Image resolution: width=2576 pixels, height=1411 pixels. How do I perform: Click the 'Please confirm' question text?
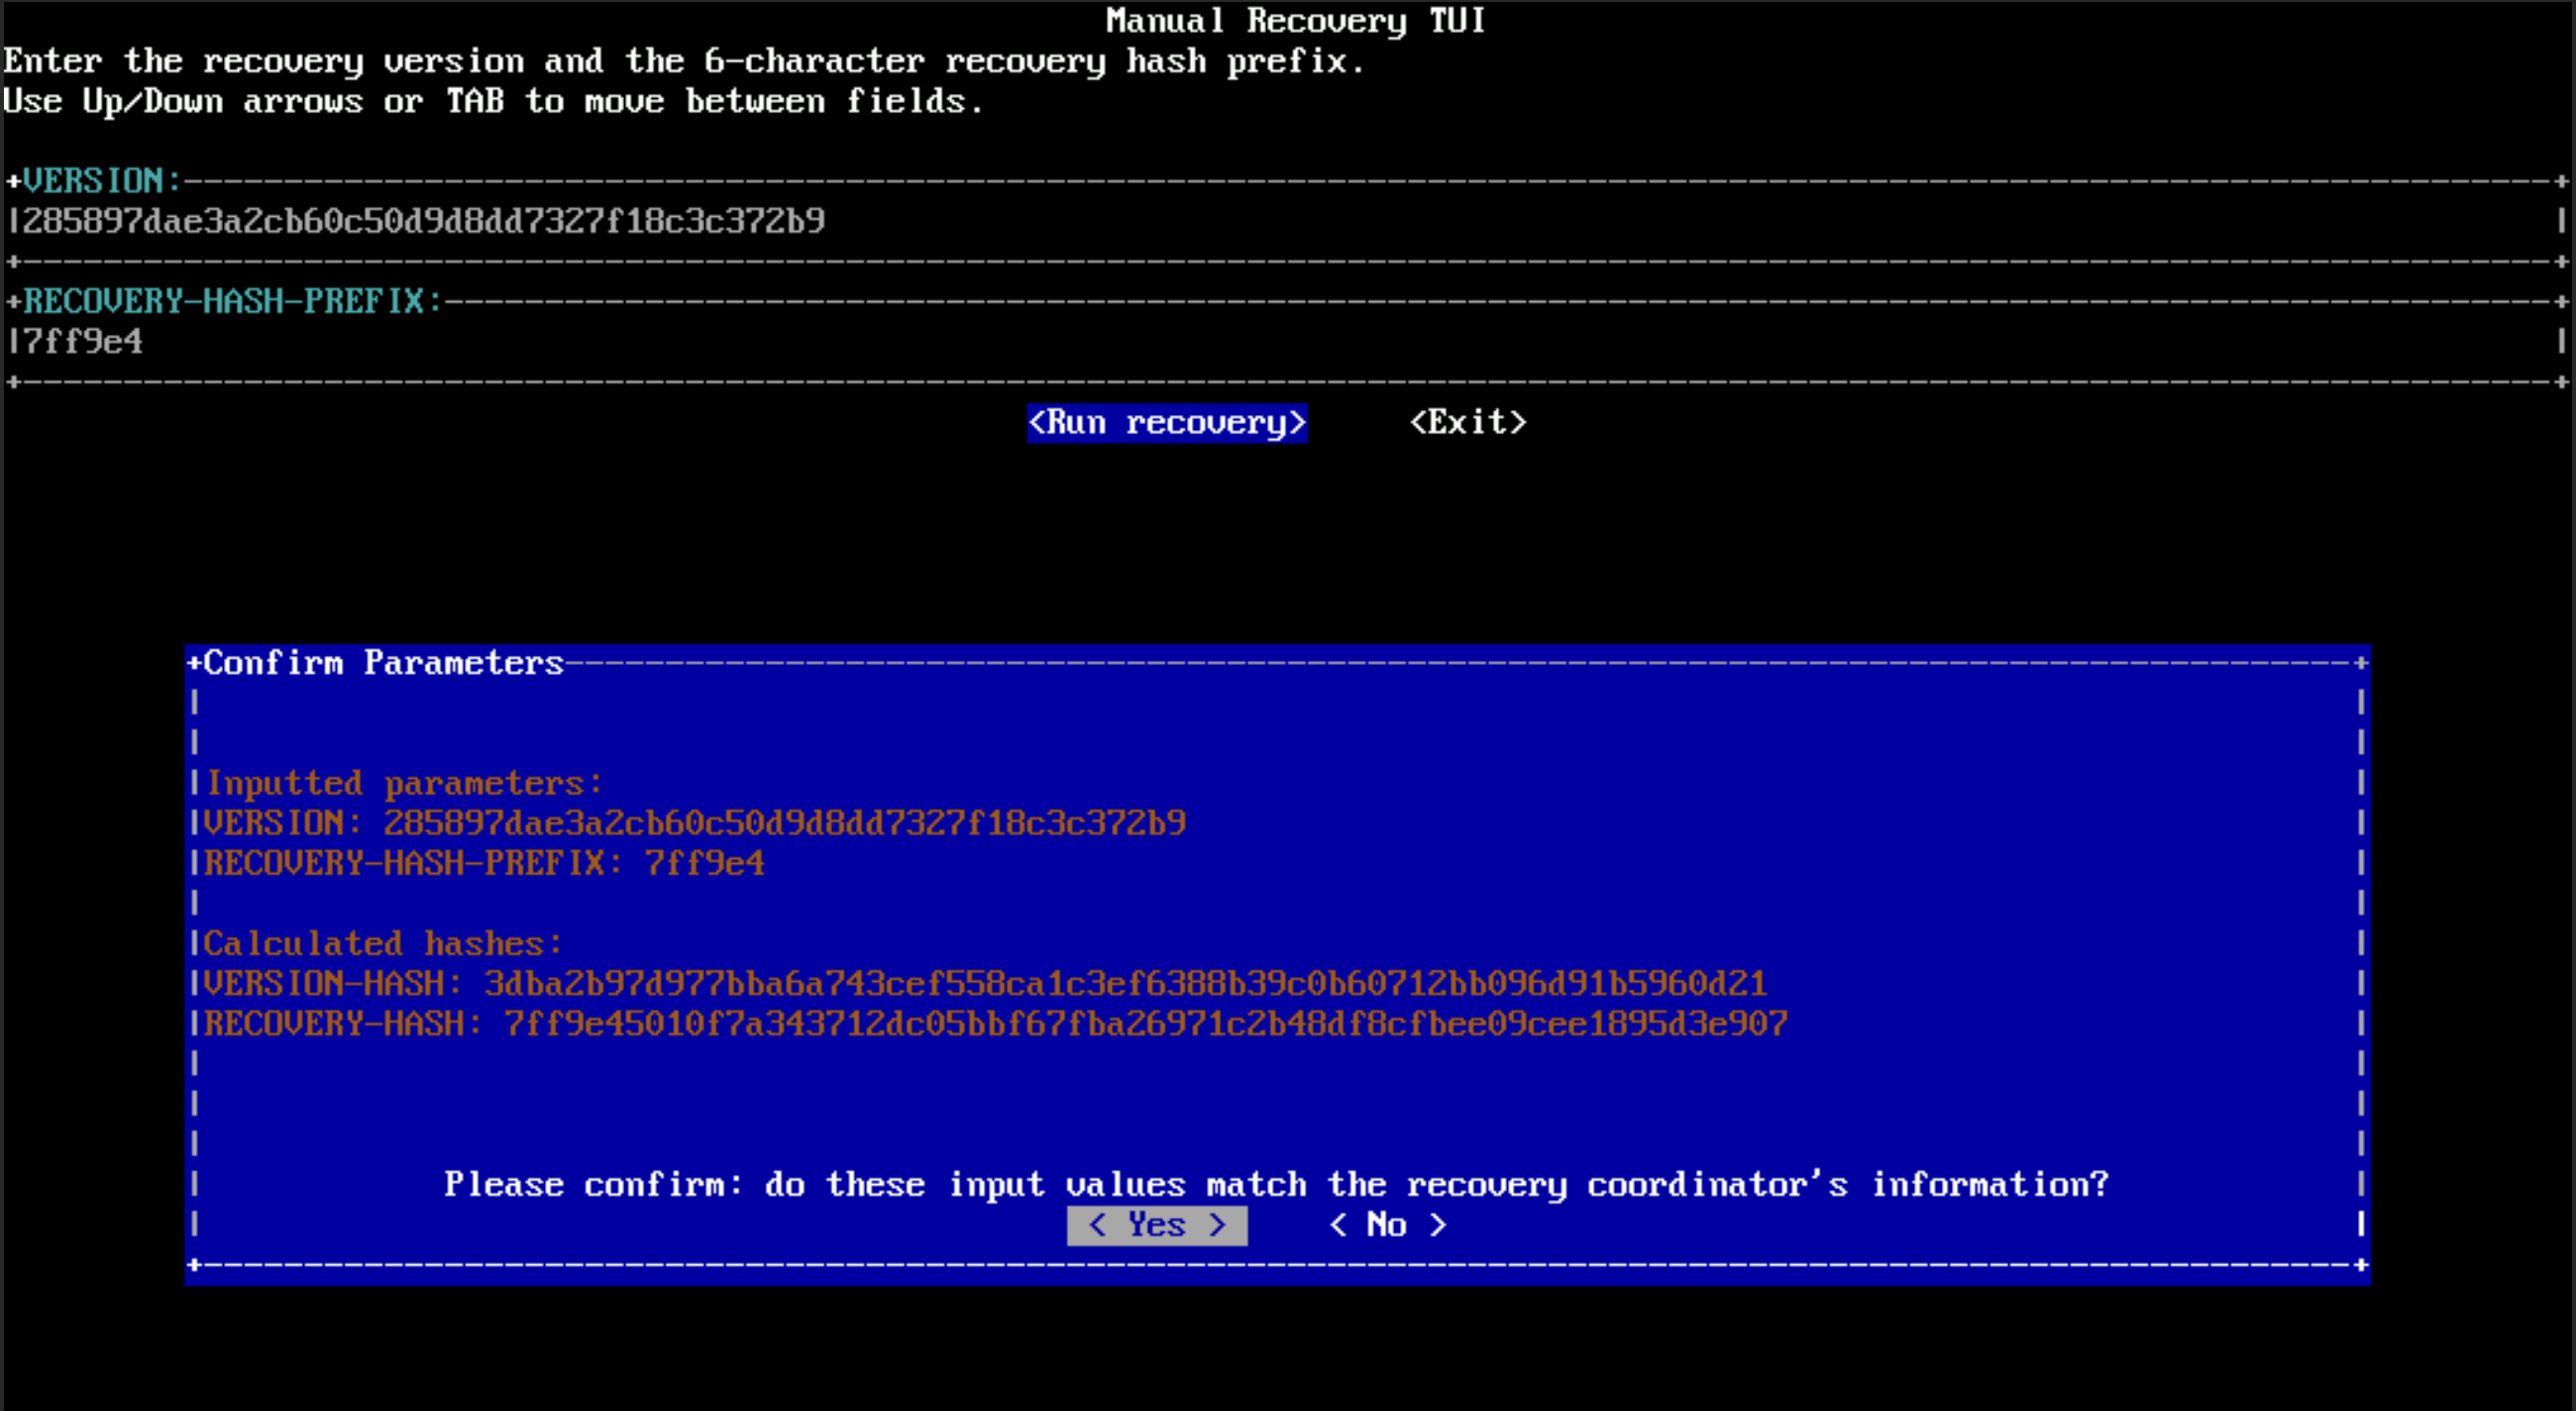point(1276,1185)
